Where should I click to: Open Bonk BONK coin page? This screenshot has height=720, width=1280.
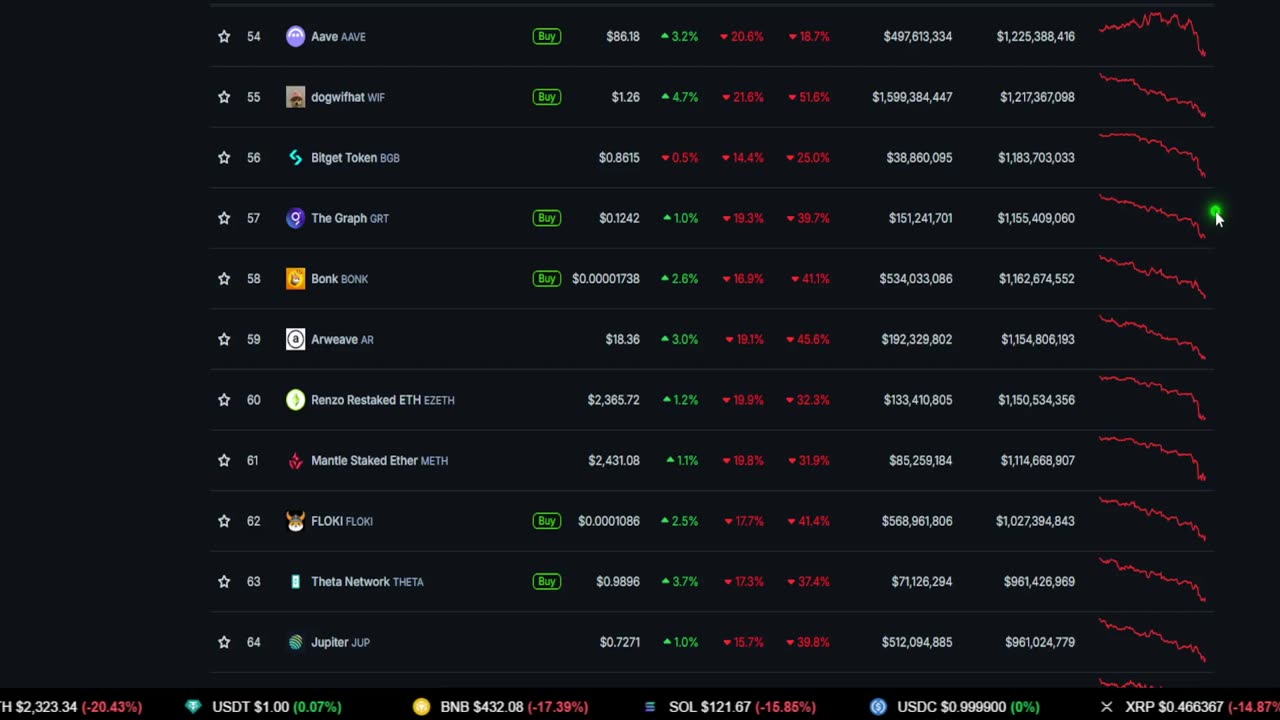pos(340,278)
